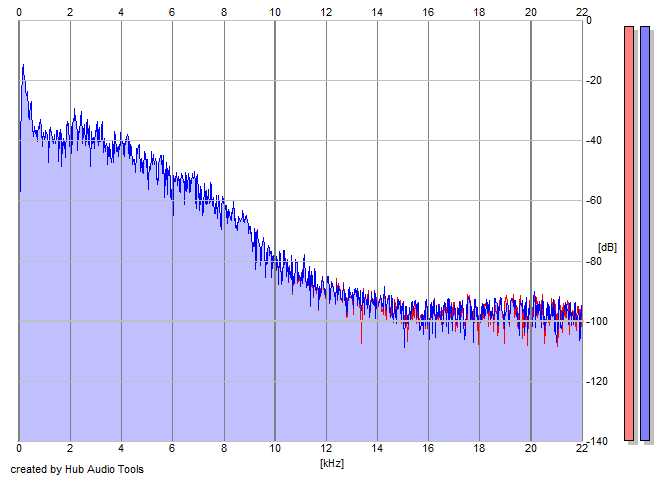Click the 6 kHz label on bottom axis
Image resolution: width=664 pixels, height=481 pixels.
172,448
